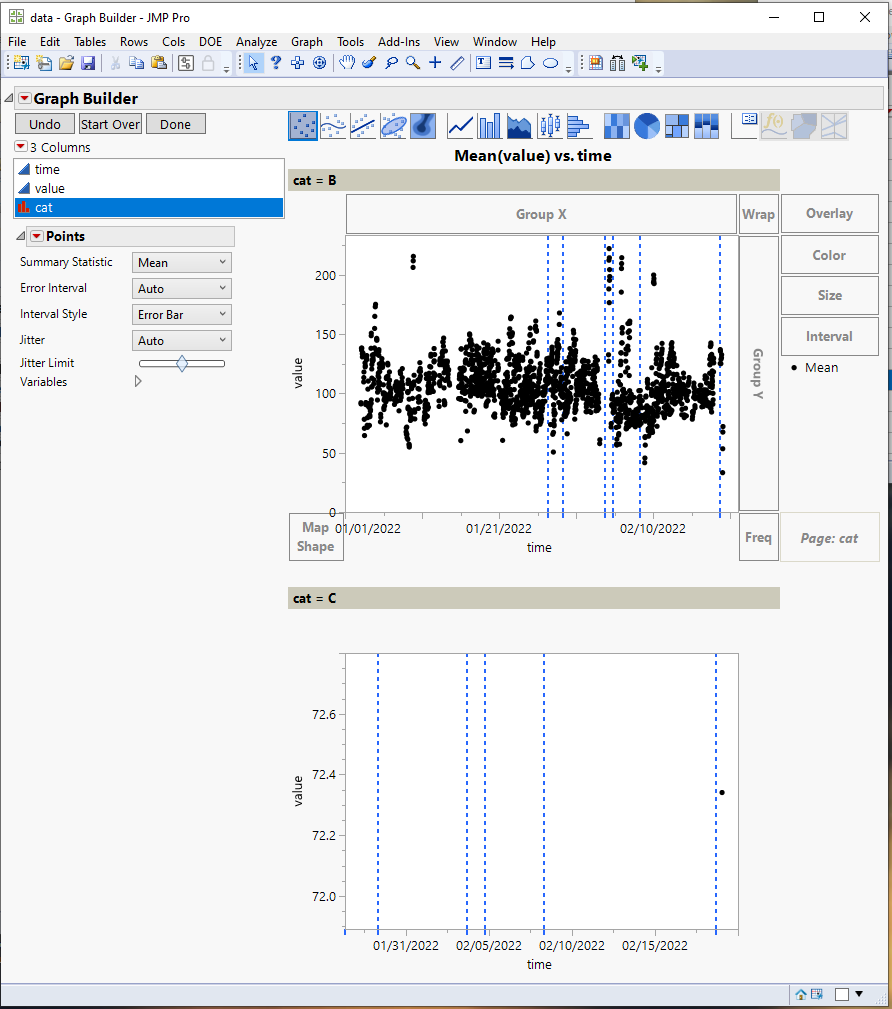Click the Done button
892x1009 pixels.
pyautogui.click(x=175, y=124)
